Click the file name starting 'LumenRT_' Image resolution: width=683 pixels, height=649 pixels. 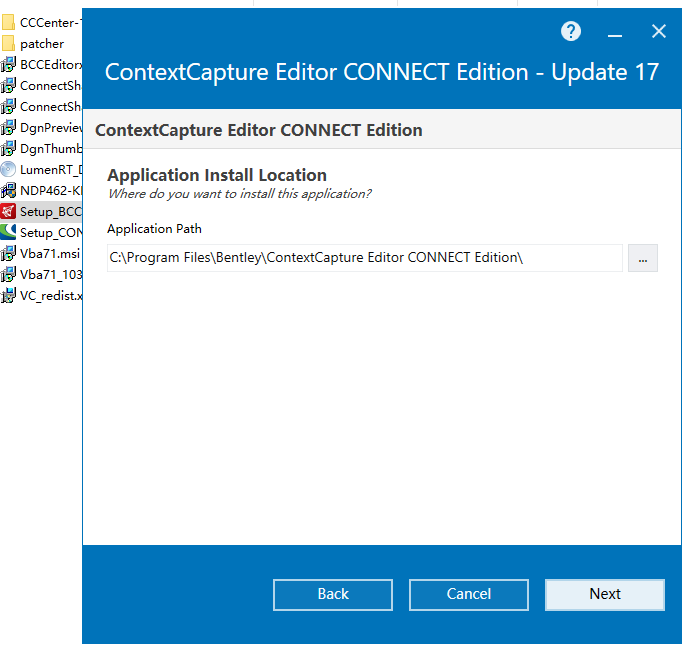[51, 169]
